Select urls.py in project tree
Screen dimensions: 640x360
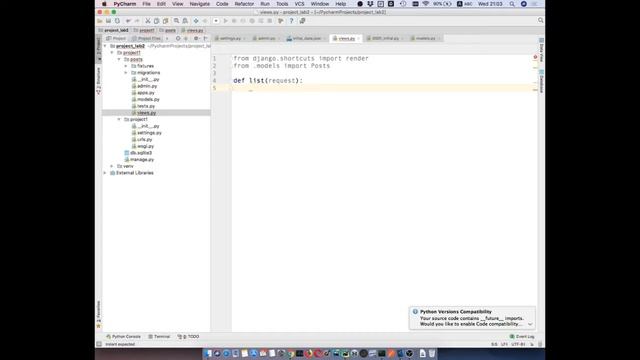coord(142,140)
